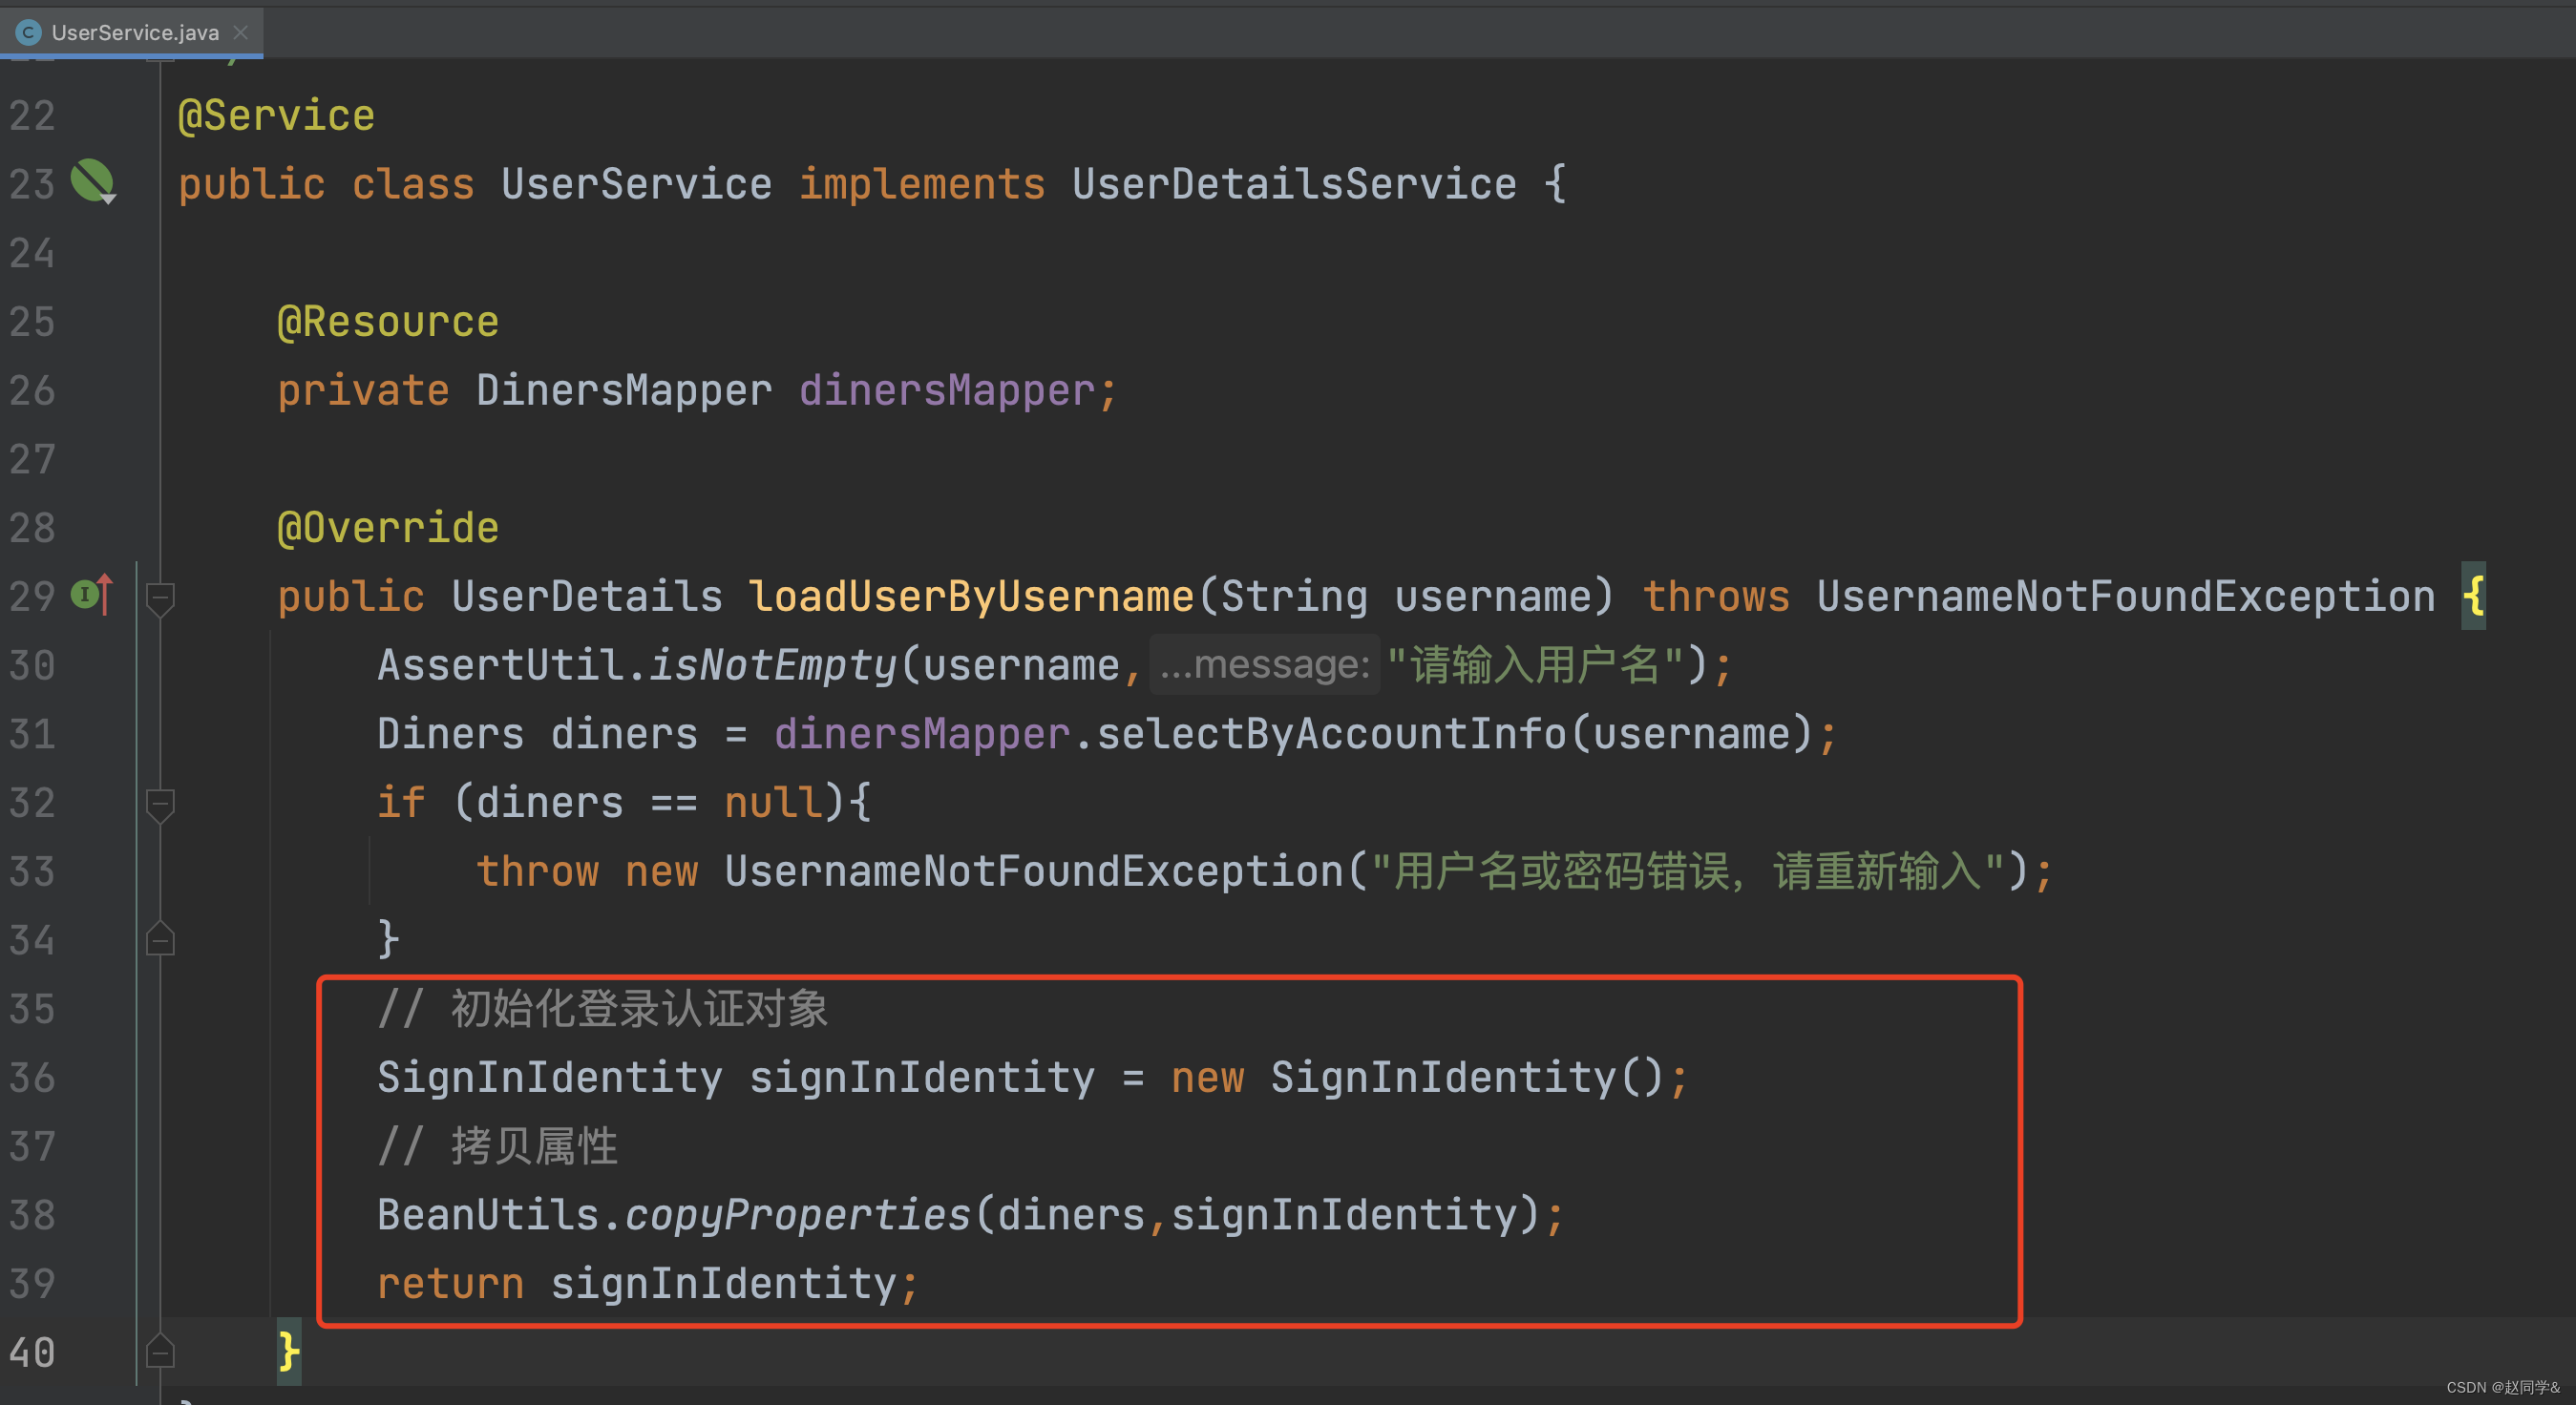Screen dimensions: 2576x1405
Task: Click the Spring bean gutter icon
Action: (93, 181)
